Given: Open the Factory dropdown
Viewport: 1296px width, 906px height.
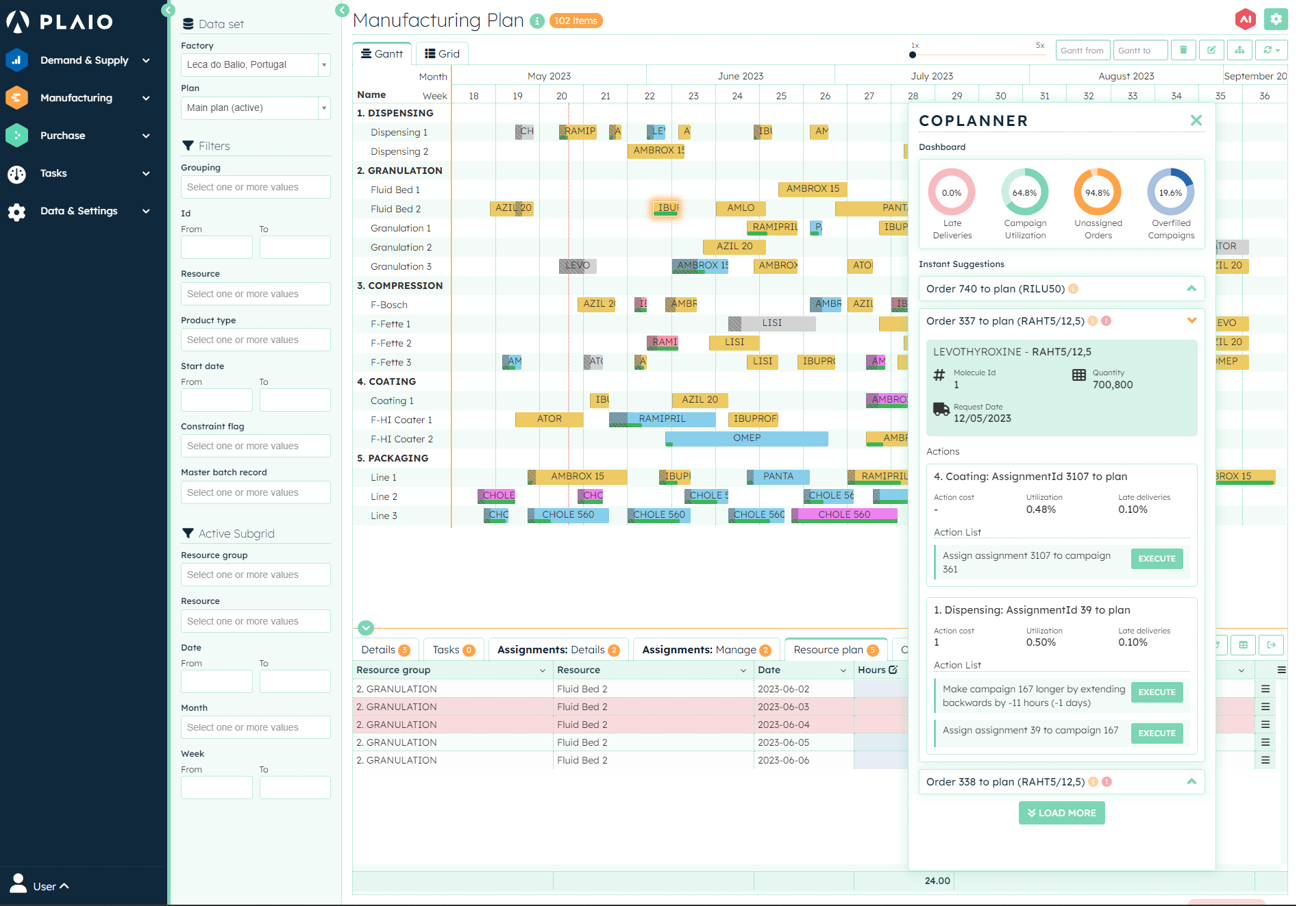Looking at the screenshot, I should point(255,65).
